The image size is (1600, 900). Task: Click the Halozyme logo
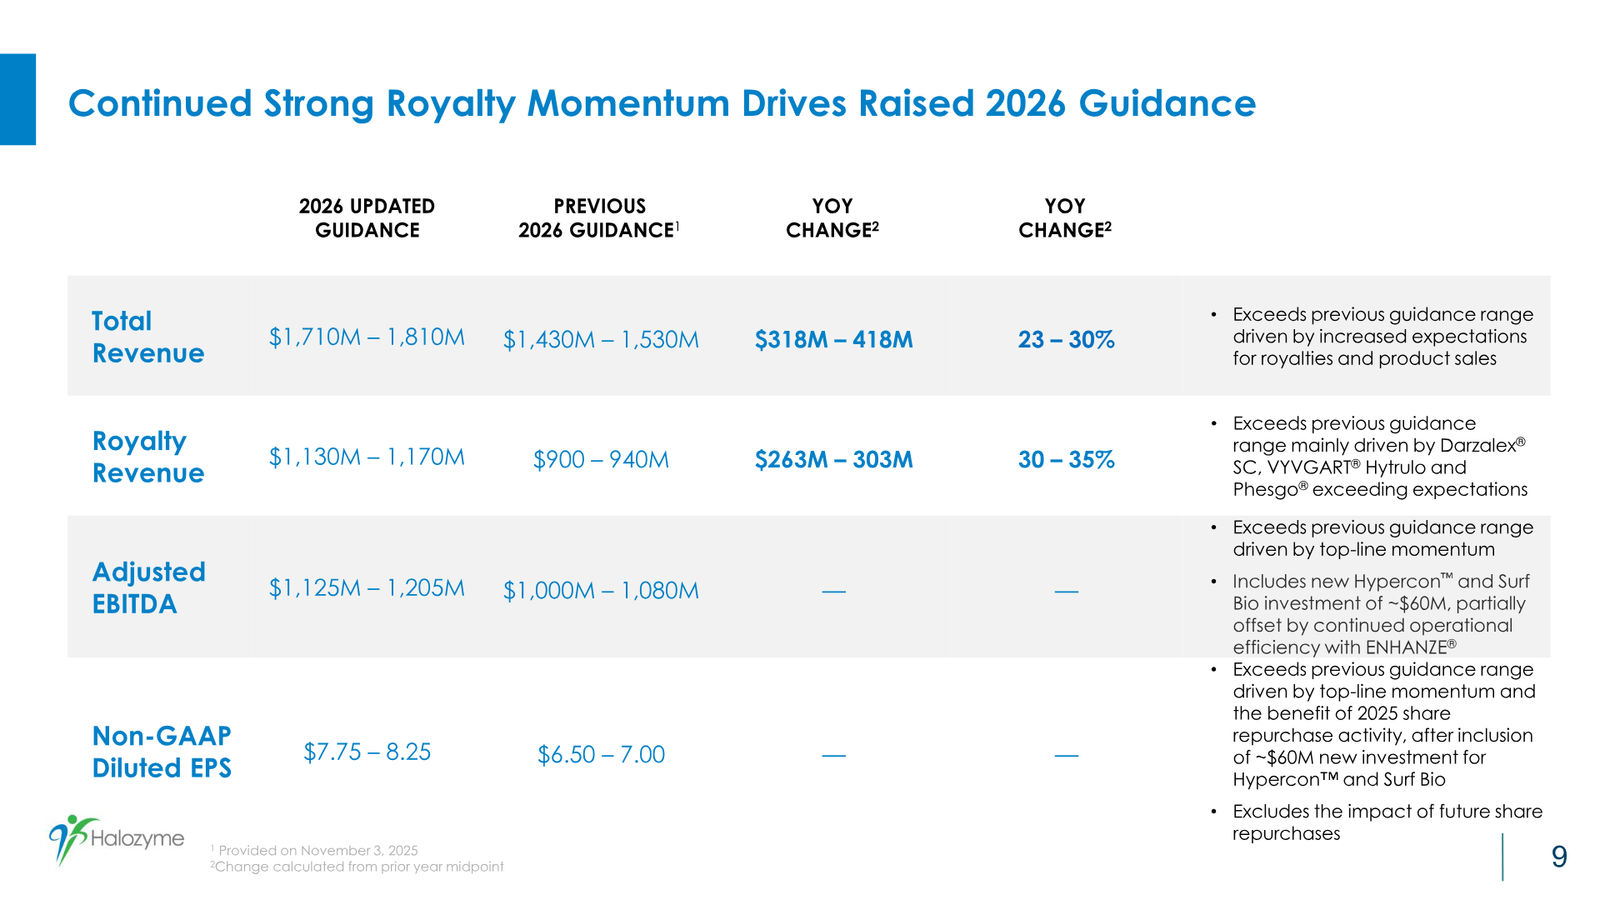pyautogui.click(x=116, y=840)
